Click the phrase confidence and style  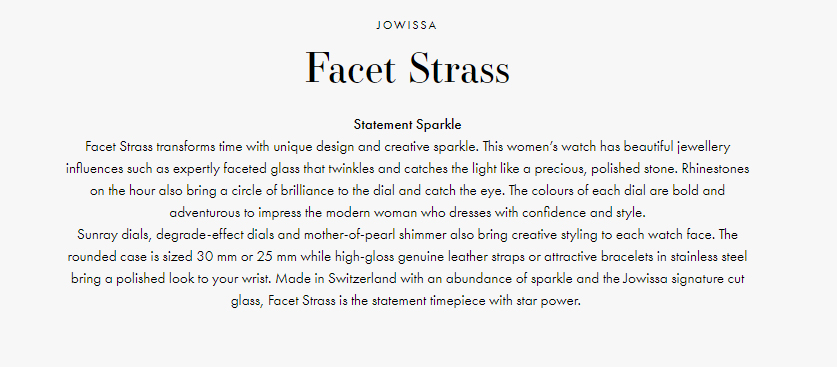point(583,213)
